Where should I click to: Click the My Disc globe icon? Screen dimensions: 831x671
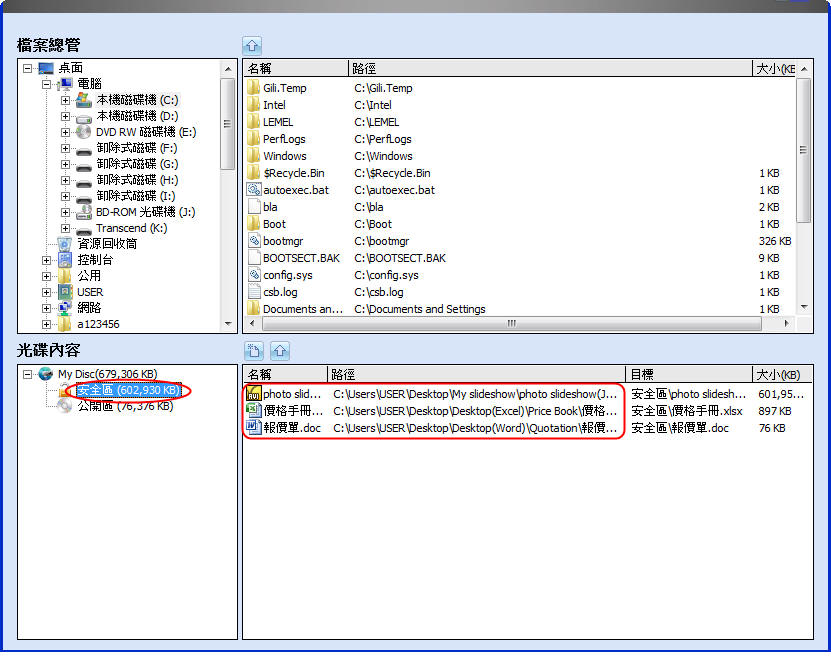[x=45, y=374]
